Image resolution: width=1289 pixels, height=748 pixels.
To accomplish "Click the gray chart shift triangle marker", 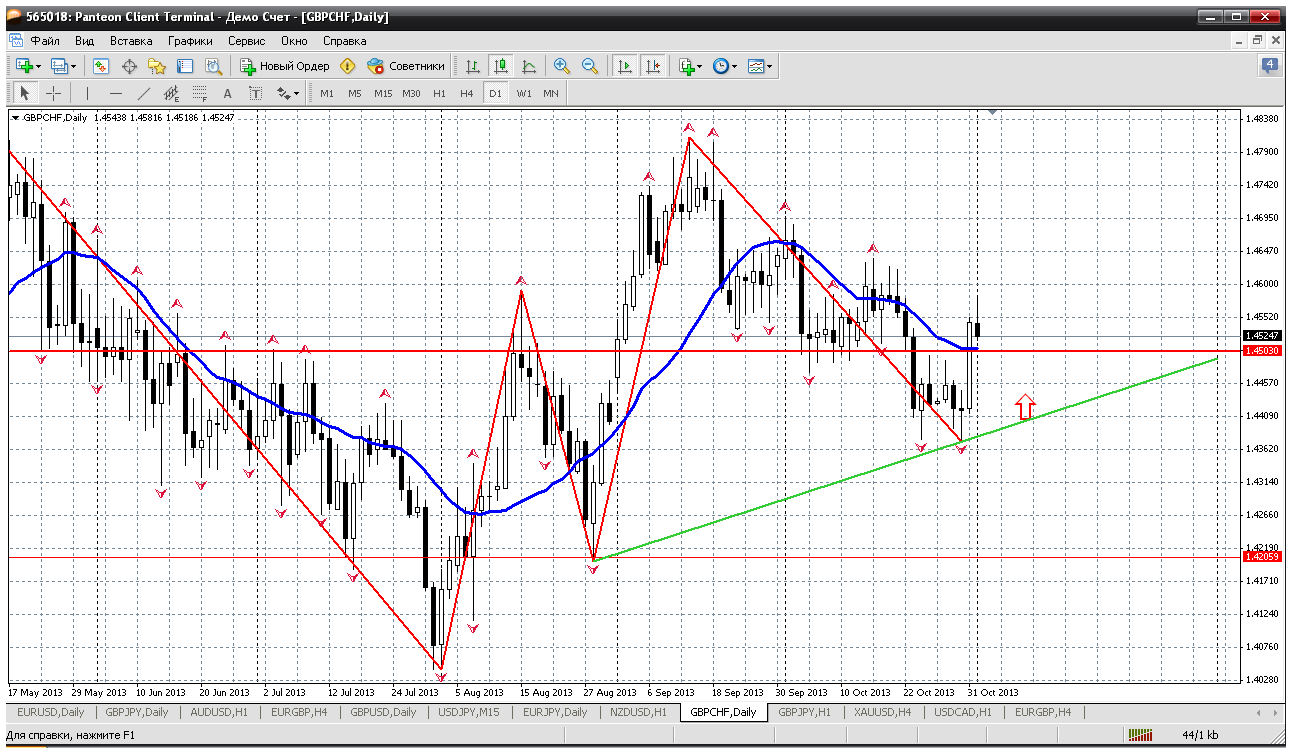I will tap(991, 112).
